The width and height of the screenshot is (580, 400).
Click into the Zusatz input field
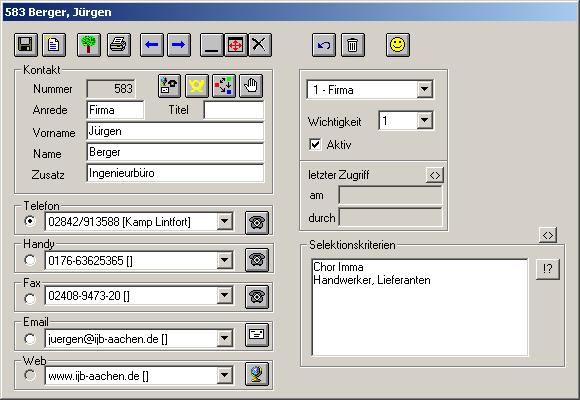(175, 173)
